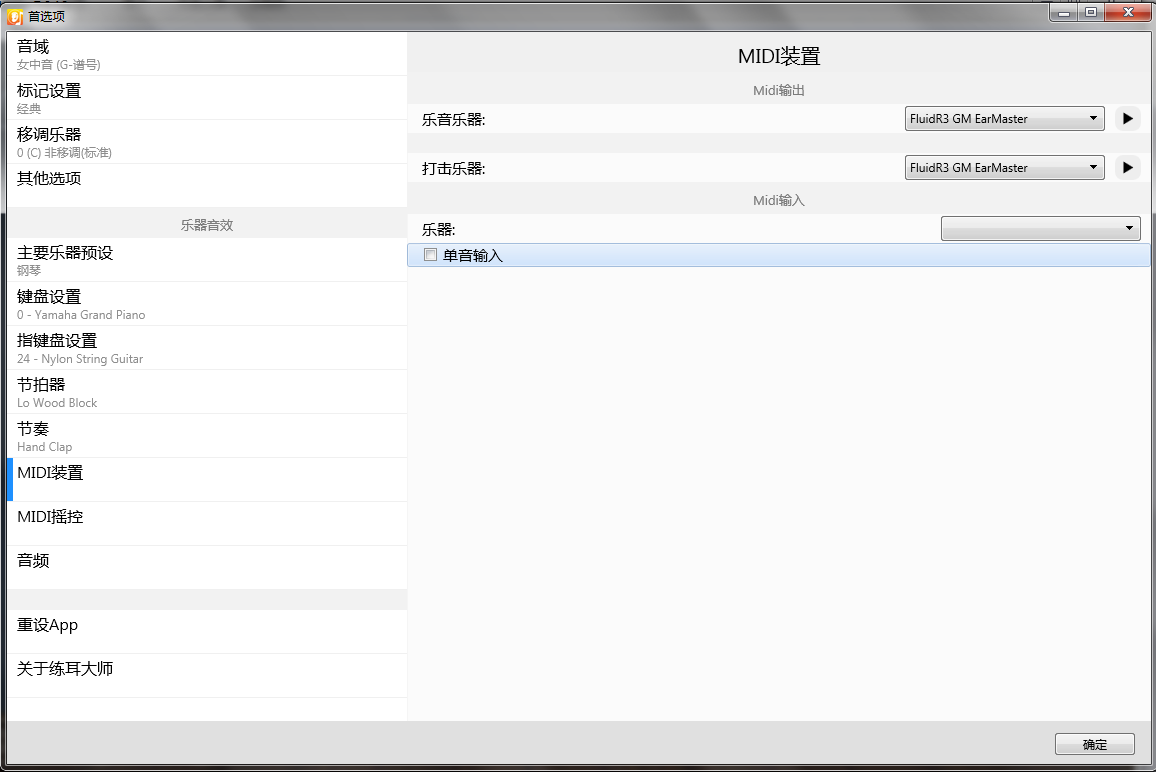1156x772 pixels.
Task: Select 标记设置 in the sidebar
Action: (206, 98)
